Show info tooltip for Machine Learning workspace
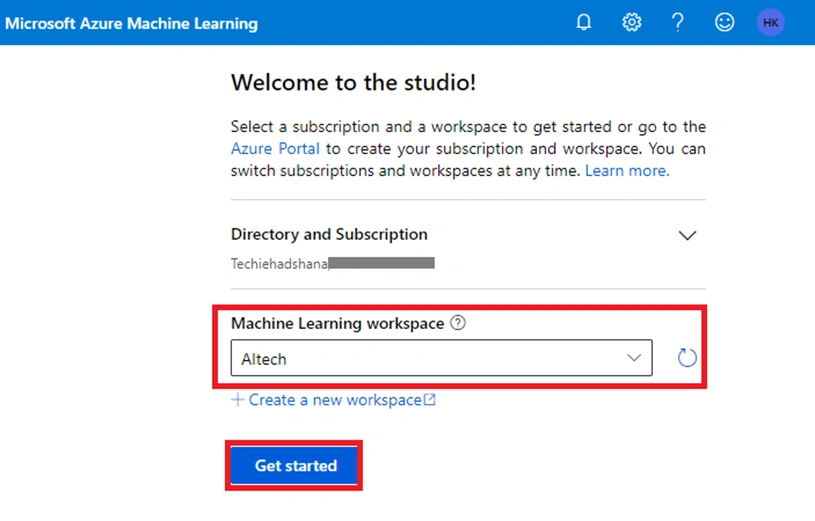This screenshot has width=815, height=521. coord(457,323)
